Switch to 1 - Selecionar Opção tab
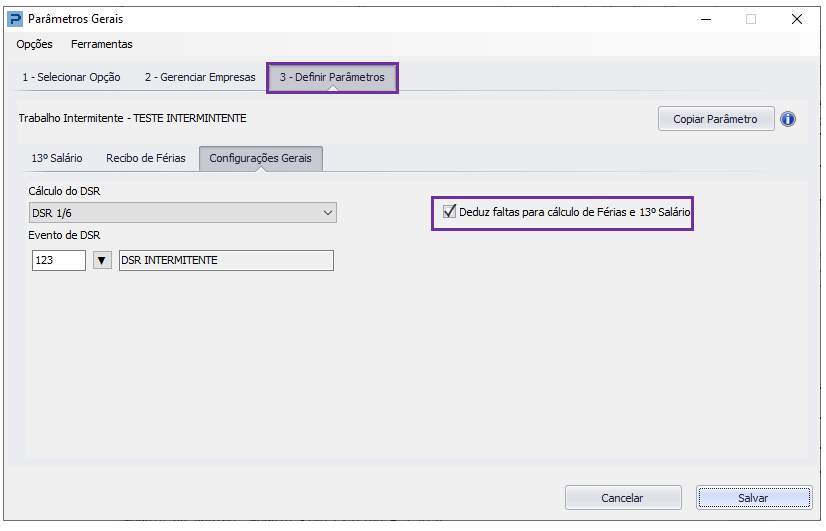The width and height of the screenshot is (826, 531). click(x=71, y=77)
